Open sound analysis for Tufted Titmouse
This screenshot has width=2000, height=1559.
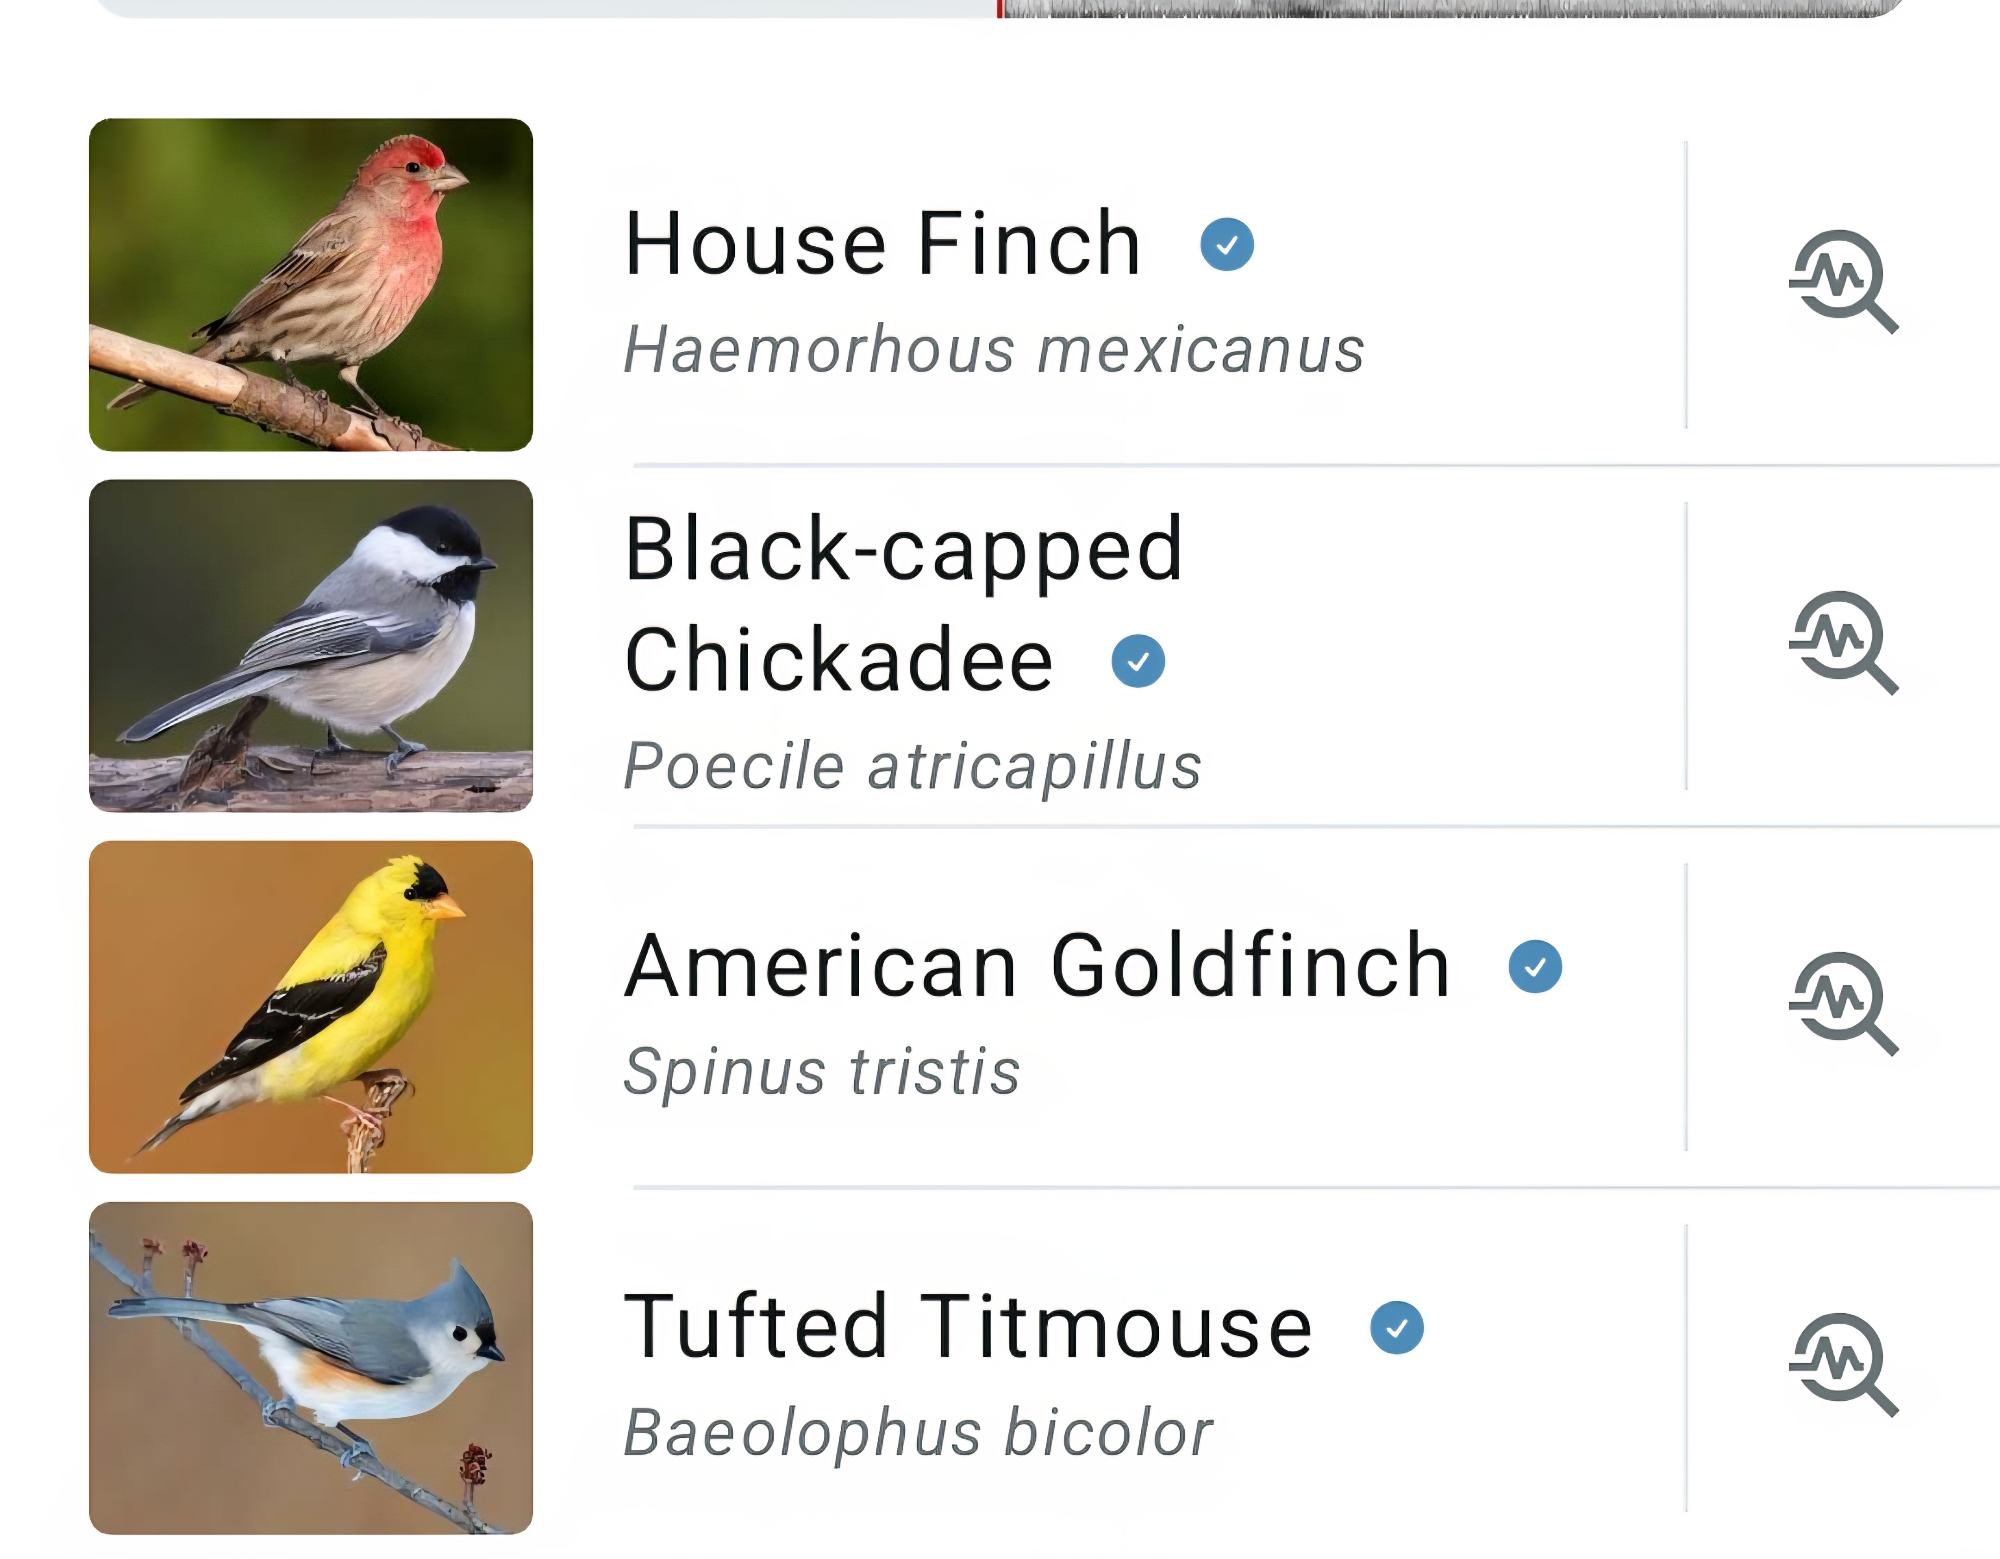(x=1842, y=1364)
